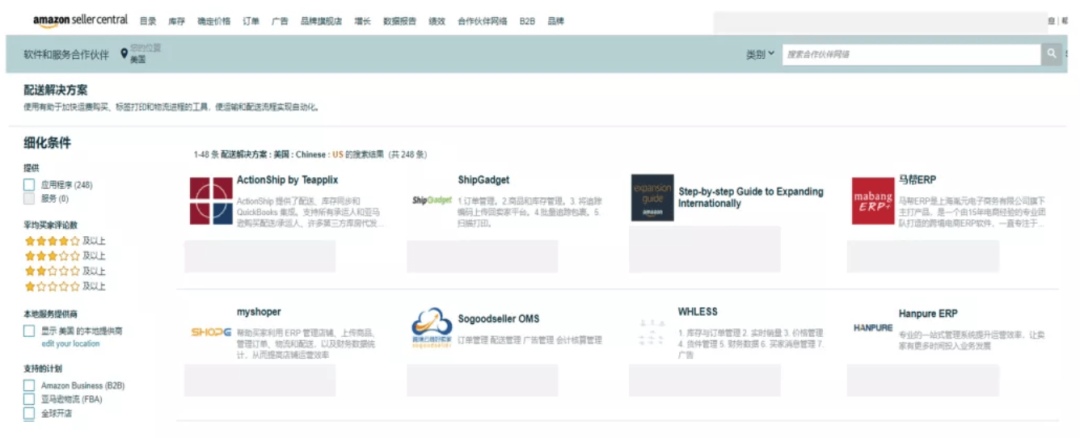Focus the 搜索合作伙伴网络 search field
This screenshot has height=438, width=1080.
[911, 54]
